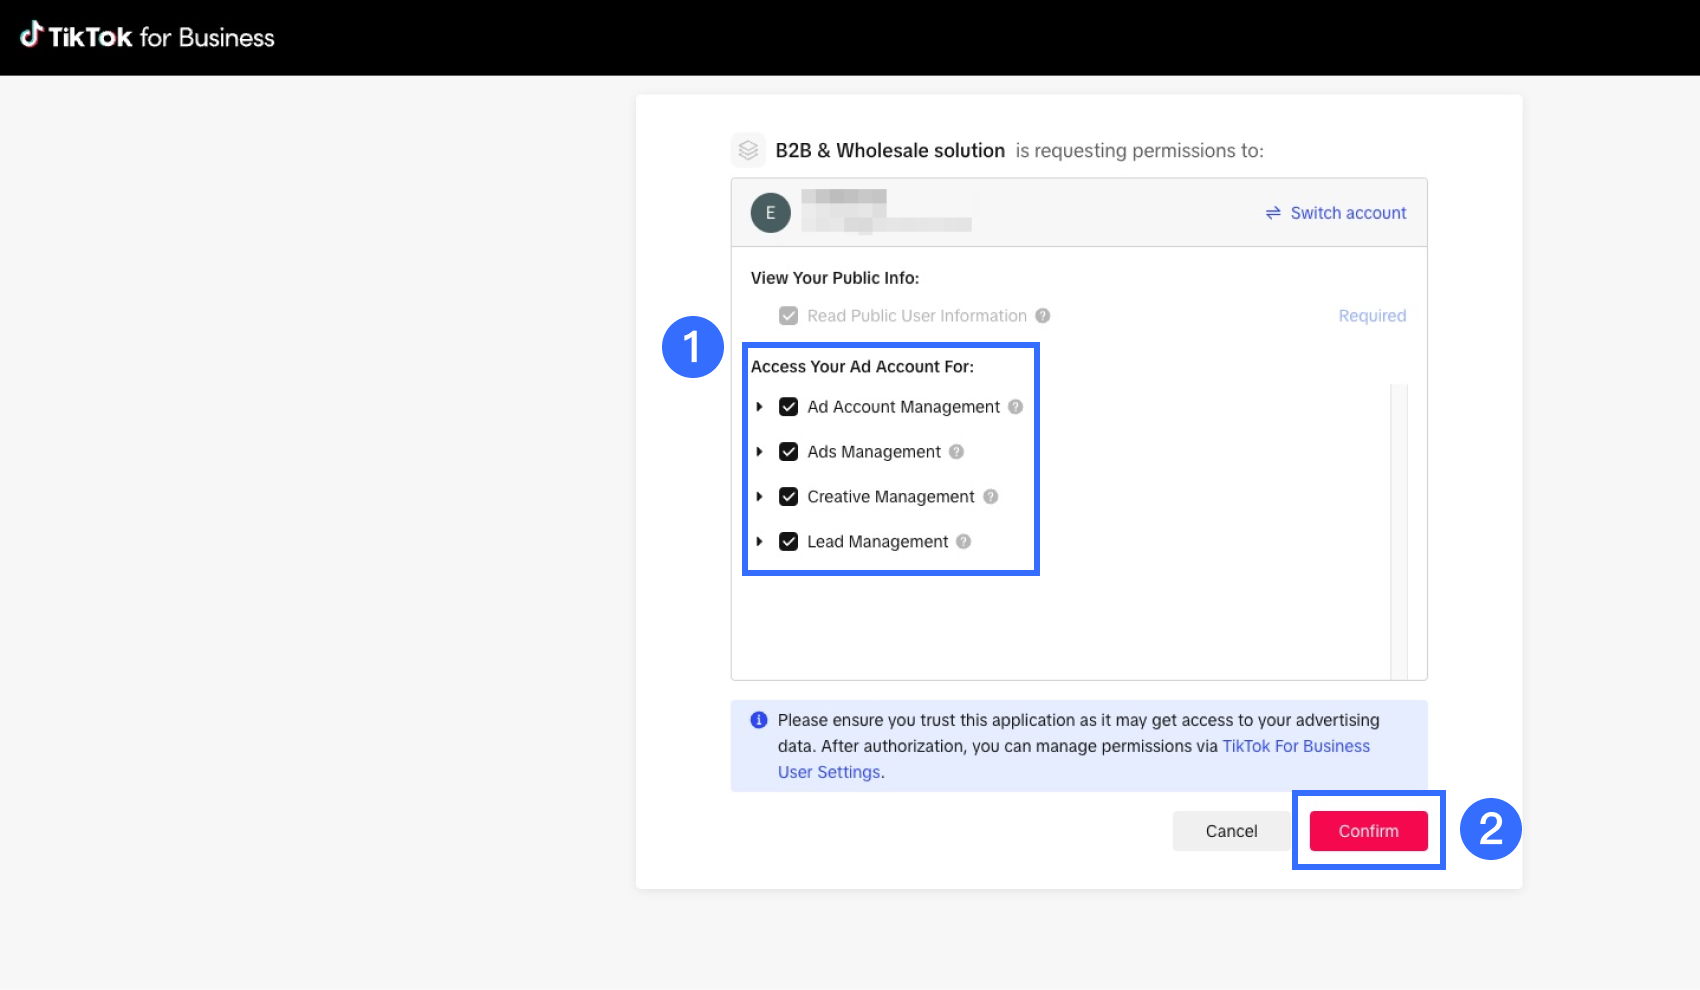Open help icon next to Ad Account Management

[1016, 407]
